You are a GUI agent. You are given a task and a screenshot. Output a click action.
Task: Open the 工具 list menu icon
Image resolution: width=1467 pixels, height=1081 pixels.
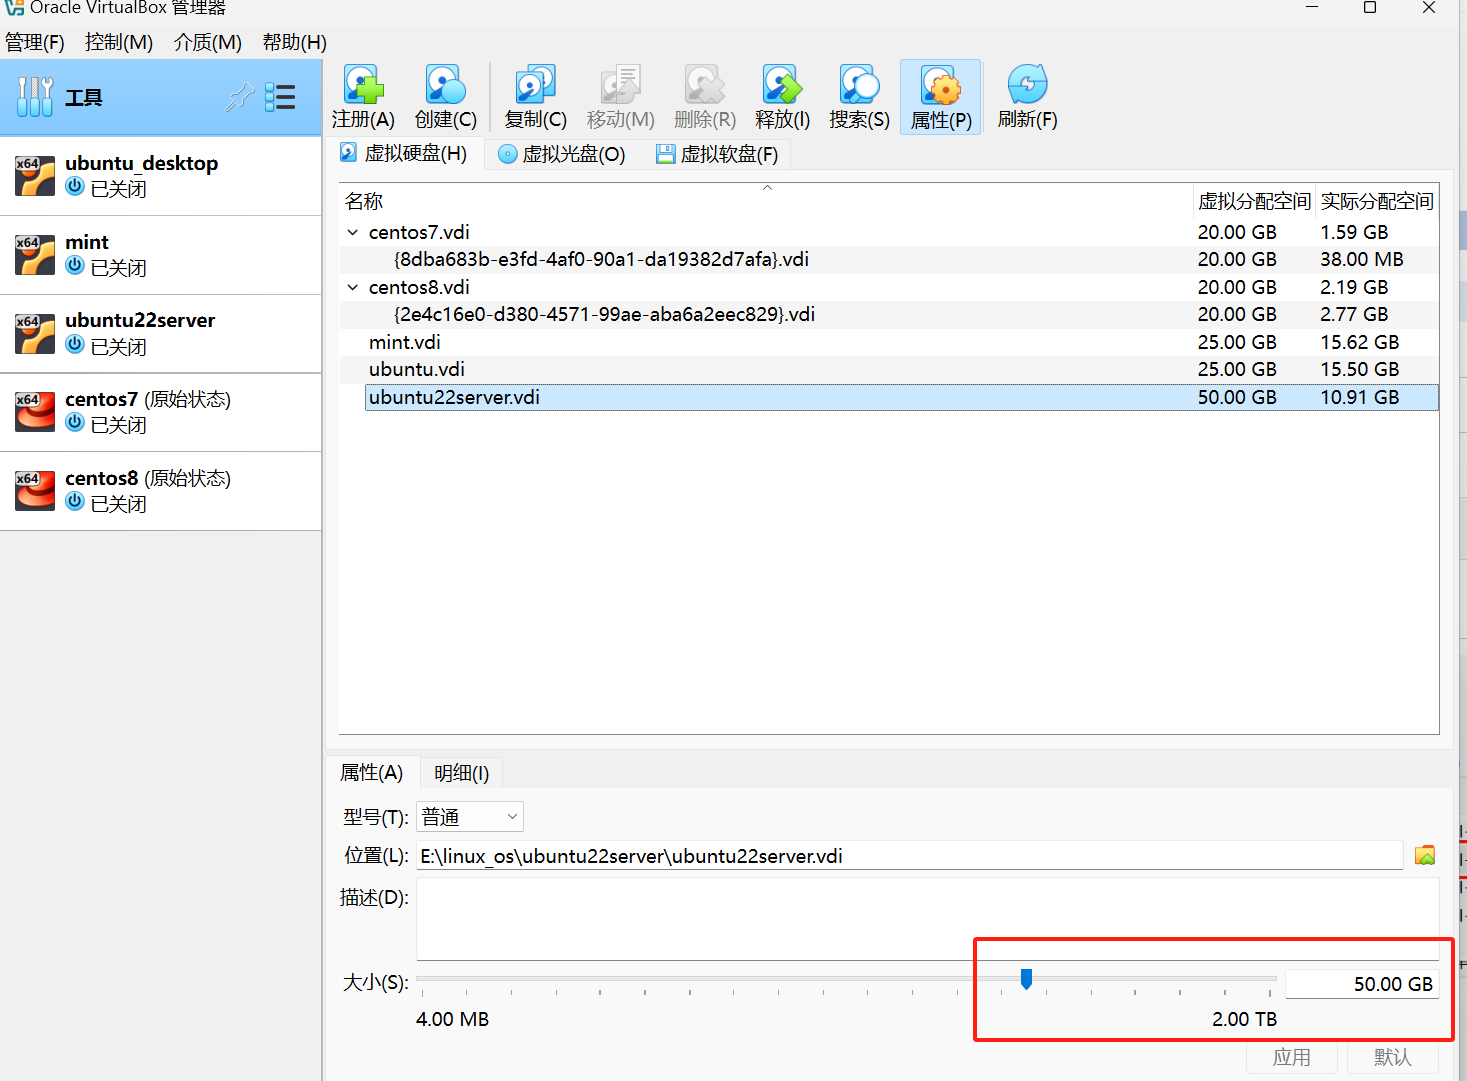[280, 97]
